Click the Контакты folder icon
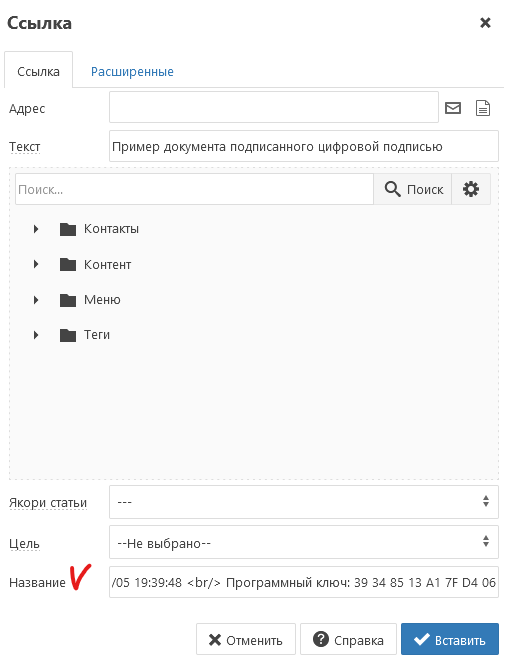The width and height of the screenshot is (506, 664). [68, 229]
